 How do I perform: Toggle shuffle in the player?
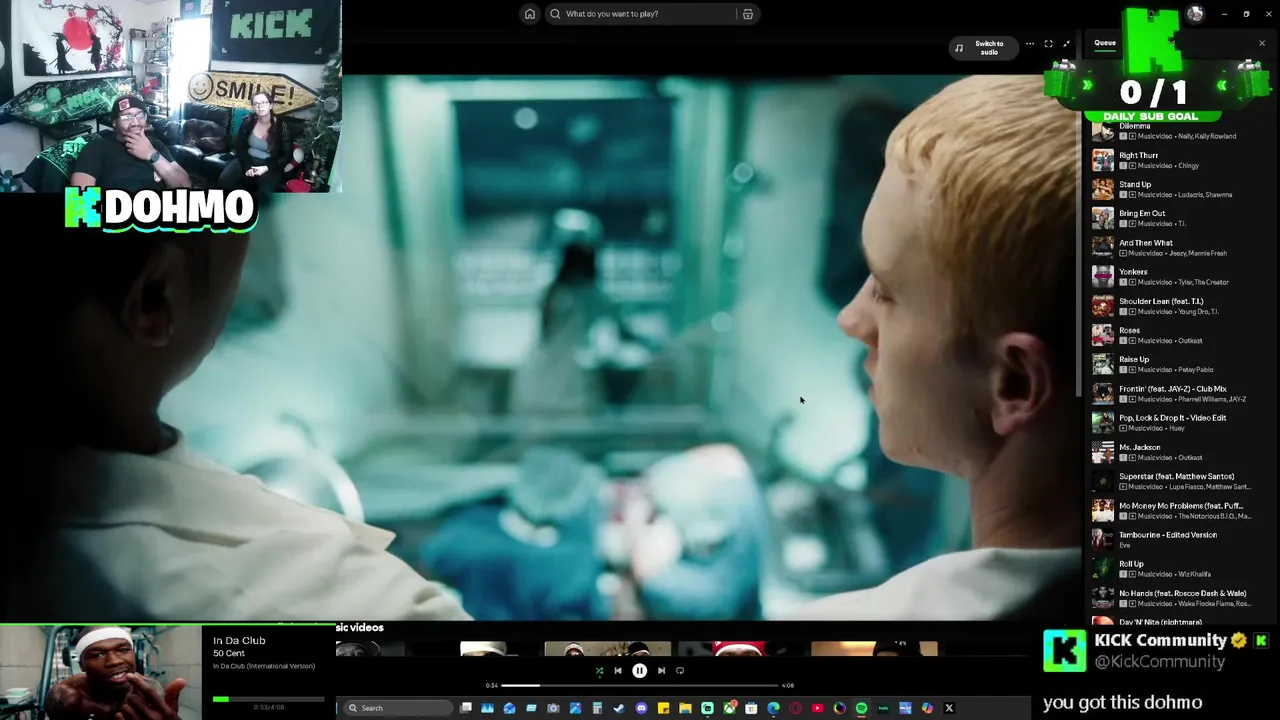pyautogui.click(x=599, y=671)
